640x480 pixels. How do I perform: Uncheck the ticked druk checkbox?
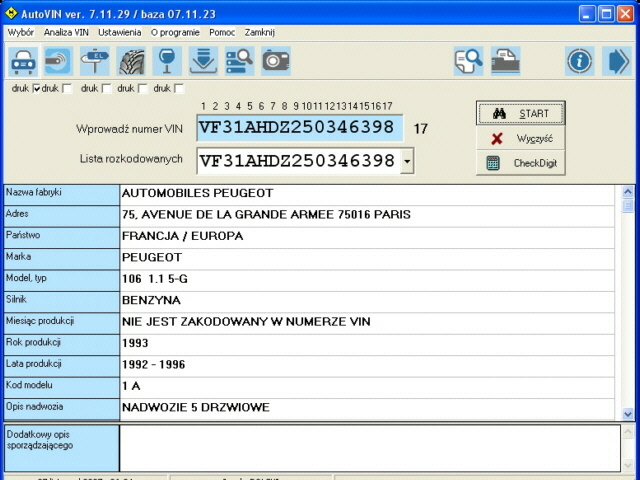click(37, 89)
